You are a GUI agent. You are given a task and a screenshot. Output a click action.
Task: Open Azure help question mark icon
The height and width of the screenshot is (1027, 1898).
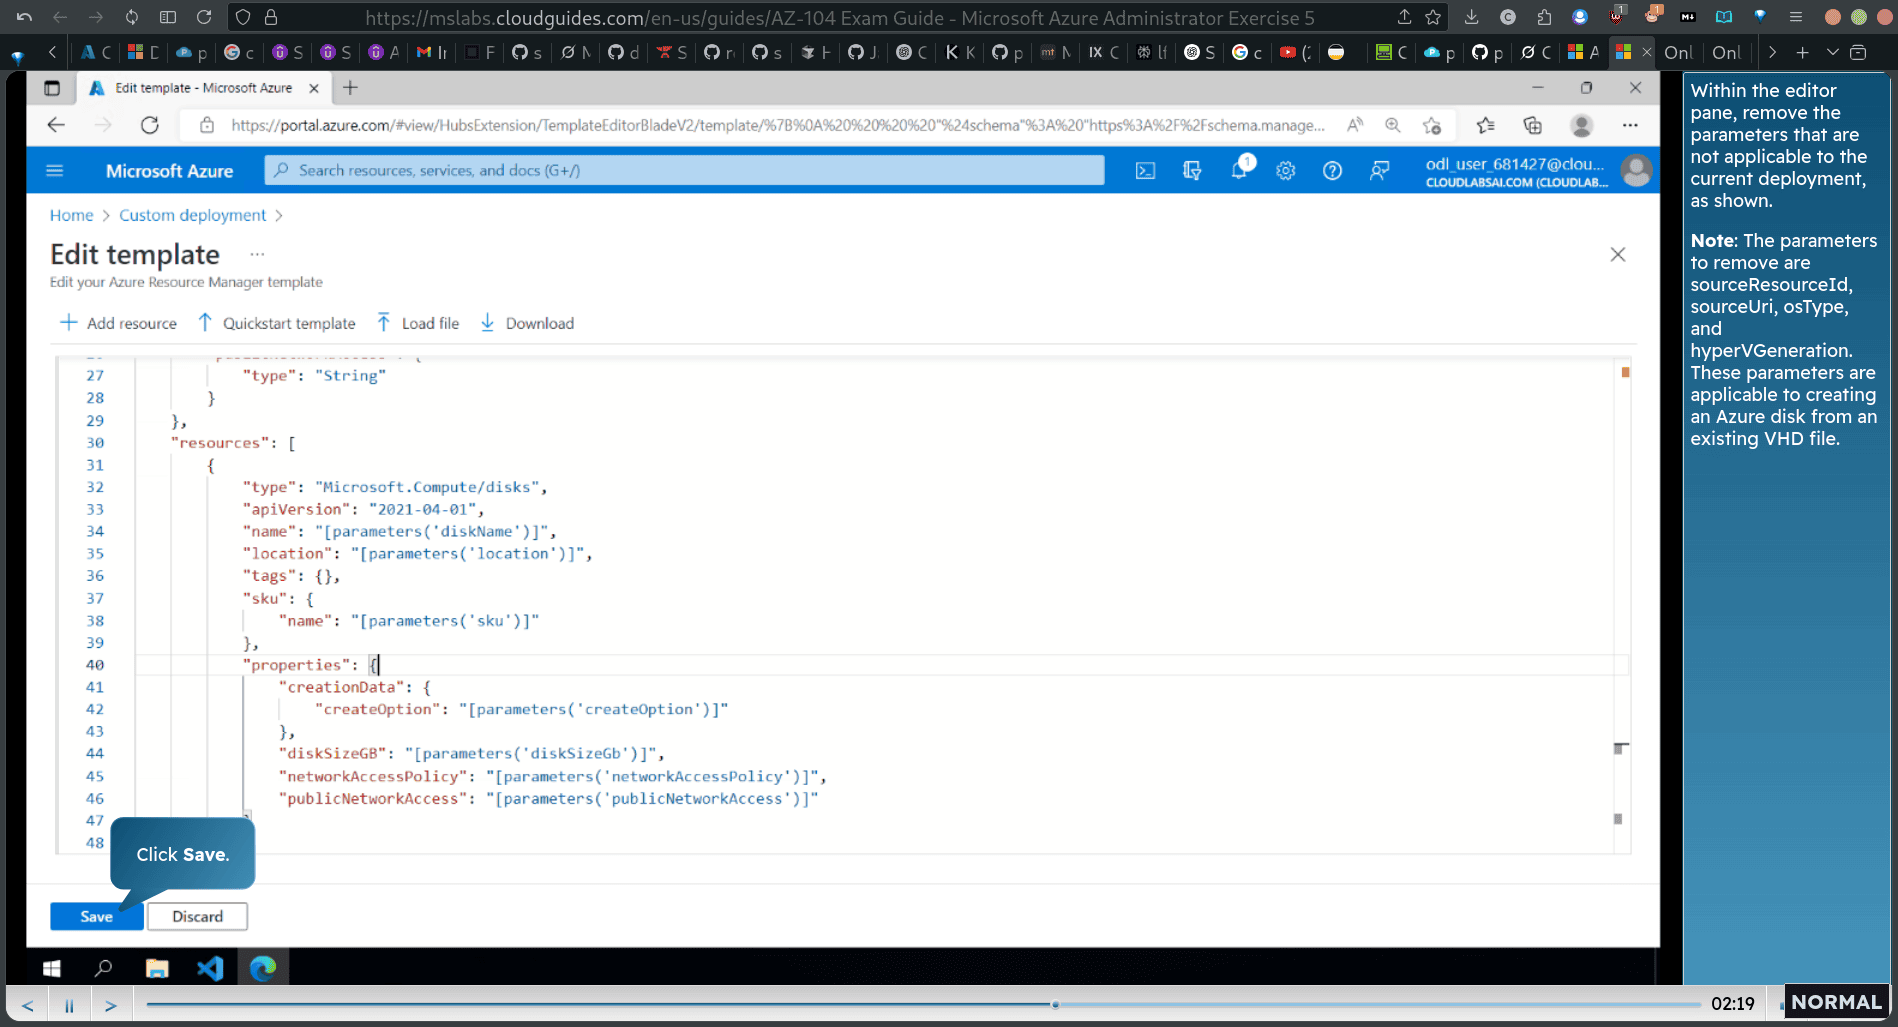point(1332,171)
